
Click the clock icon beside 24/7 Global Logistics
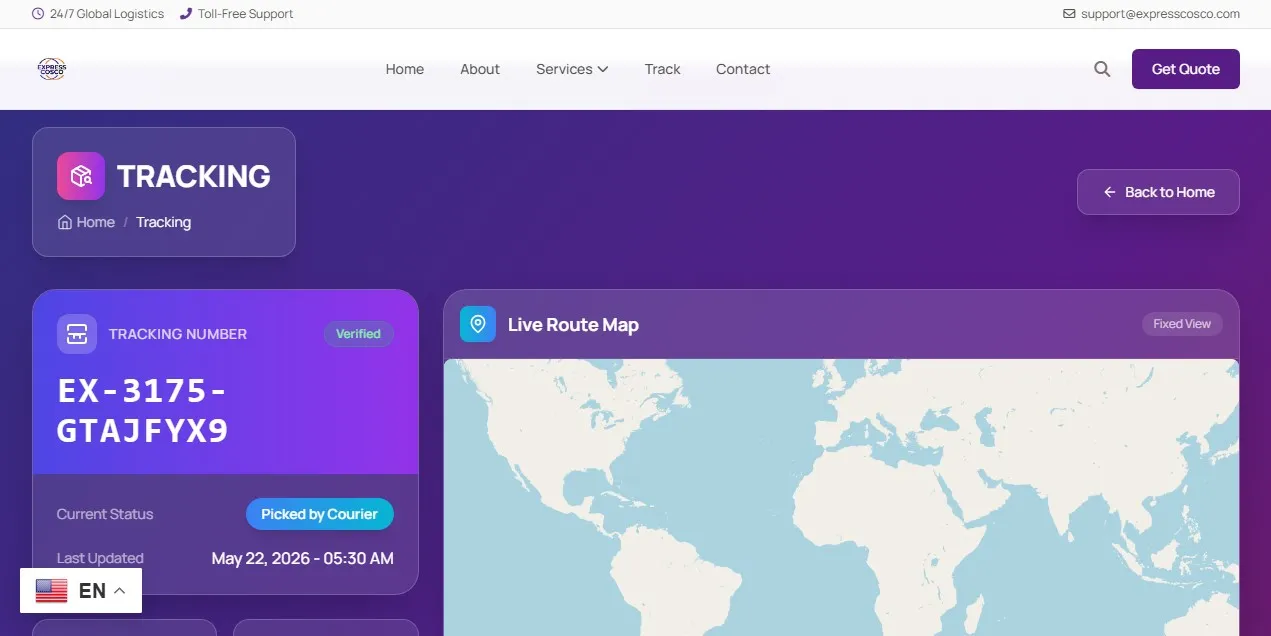tap(38, 14)
